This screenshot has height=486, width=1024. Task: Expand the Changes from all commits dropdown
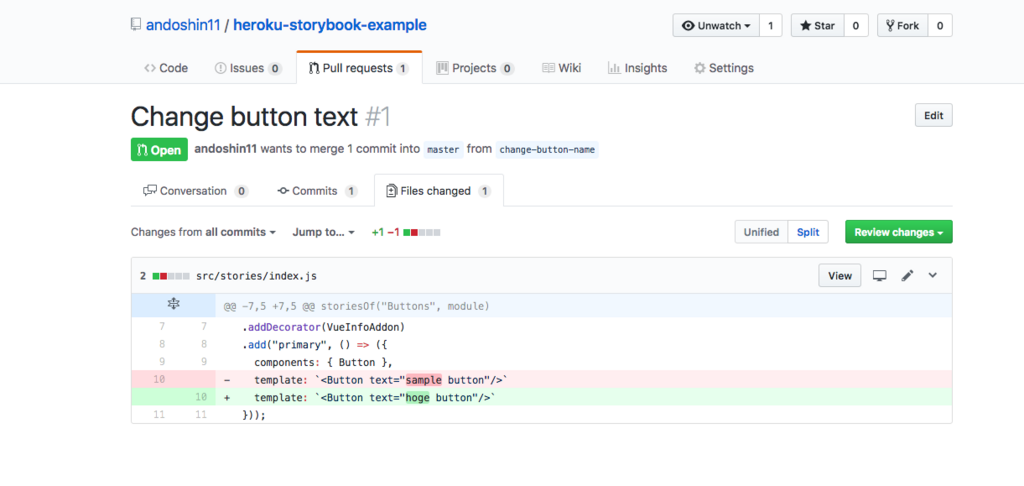click(x=203, y=232)
